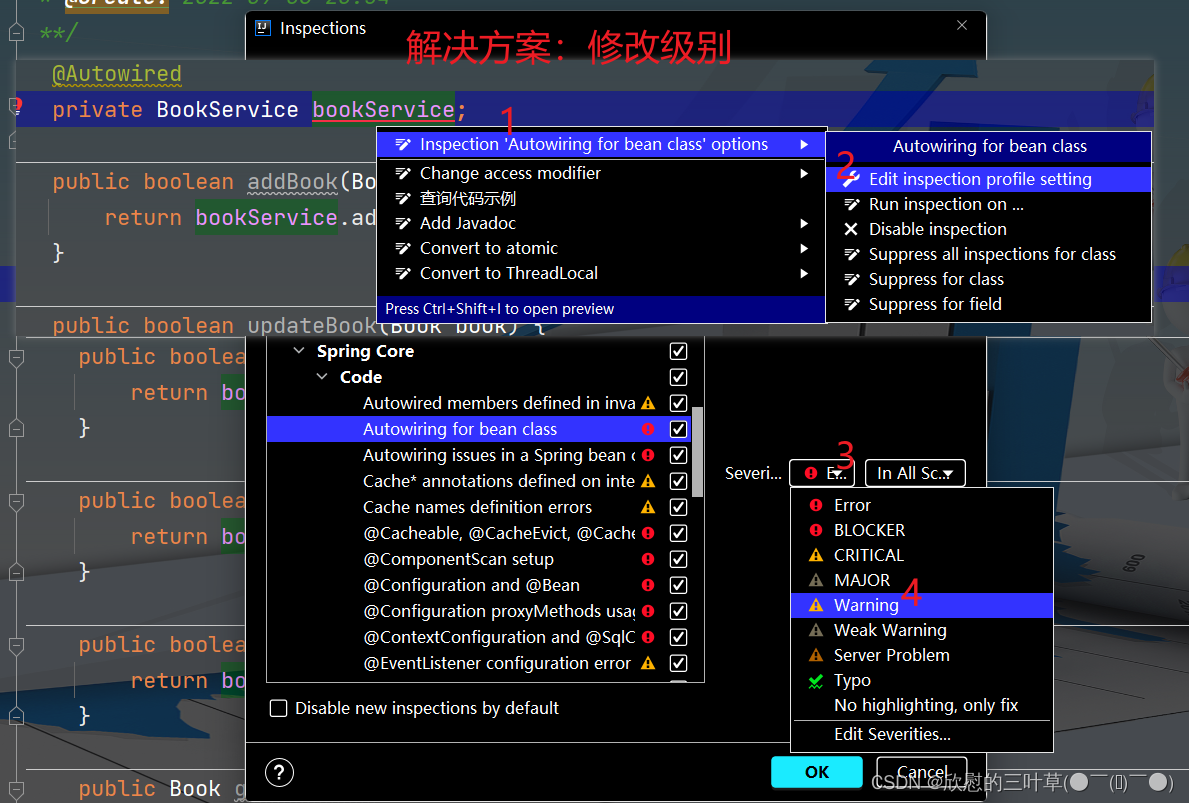Select BLOCKER severity
The image size is (1189, 803).
click(922, 530)
